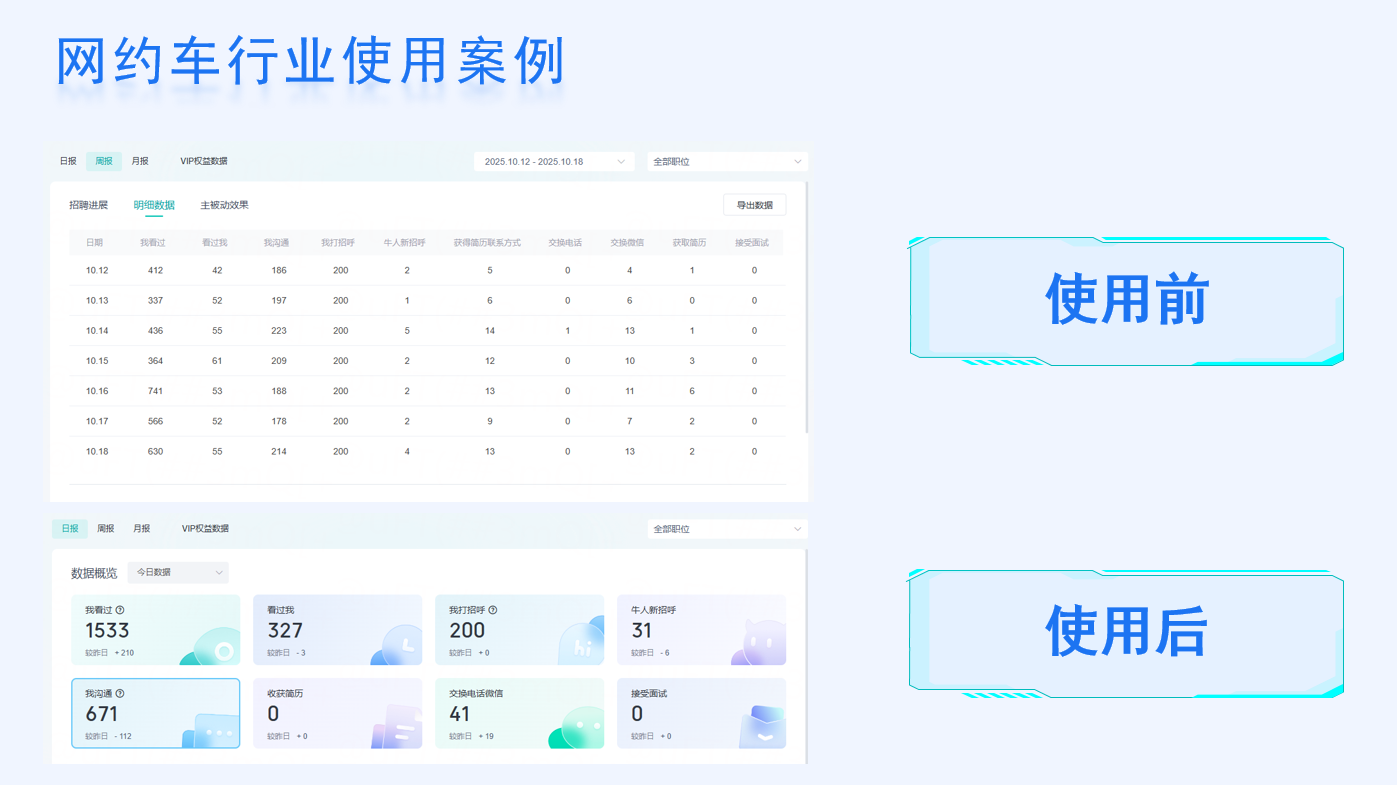Click the 10.16 date cell
This screenshot has width=1397, height=785.
coord(97,391)
